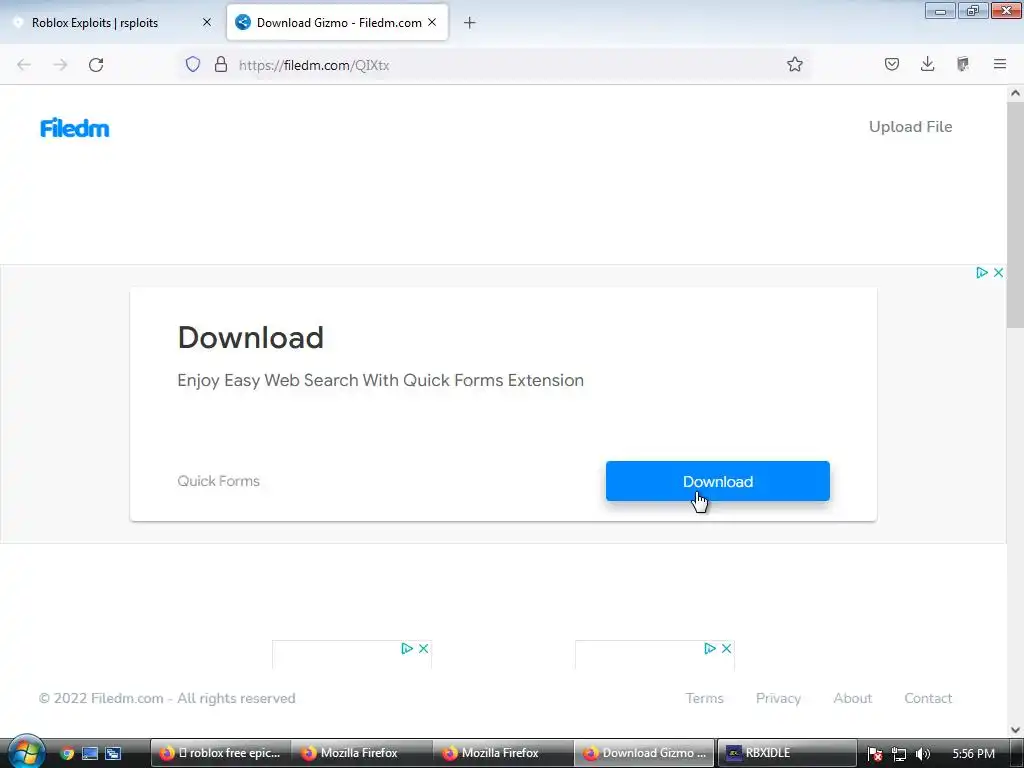Open the network tray icon
Image resolution: width=1024 pixels, height=768 pixels.
tap(899, 754)
